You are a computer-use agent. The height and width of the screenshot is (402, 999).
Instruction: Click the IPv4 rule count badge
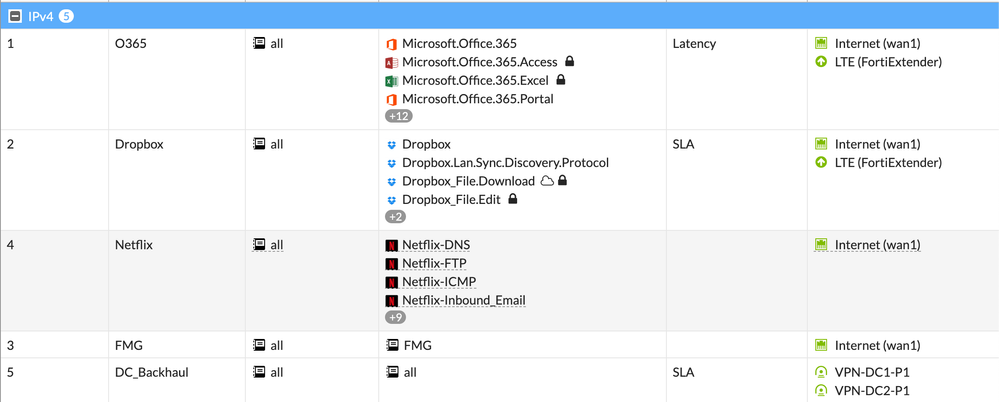click(x=66, y=16)
